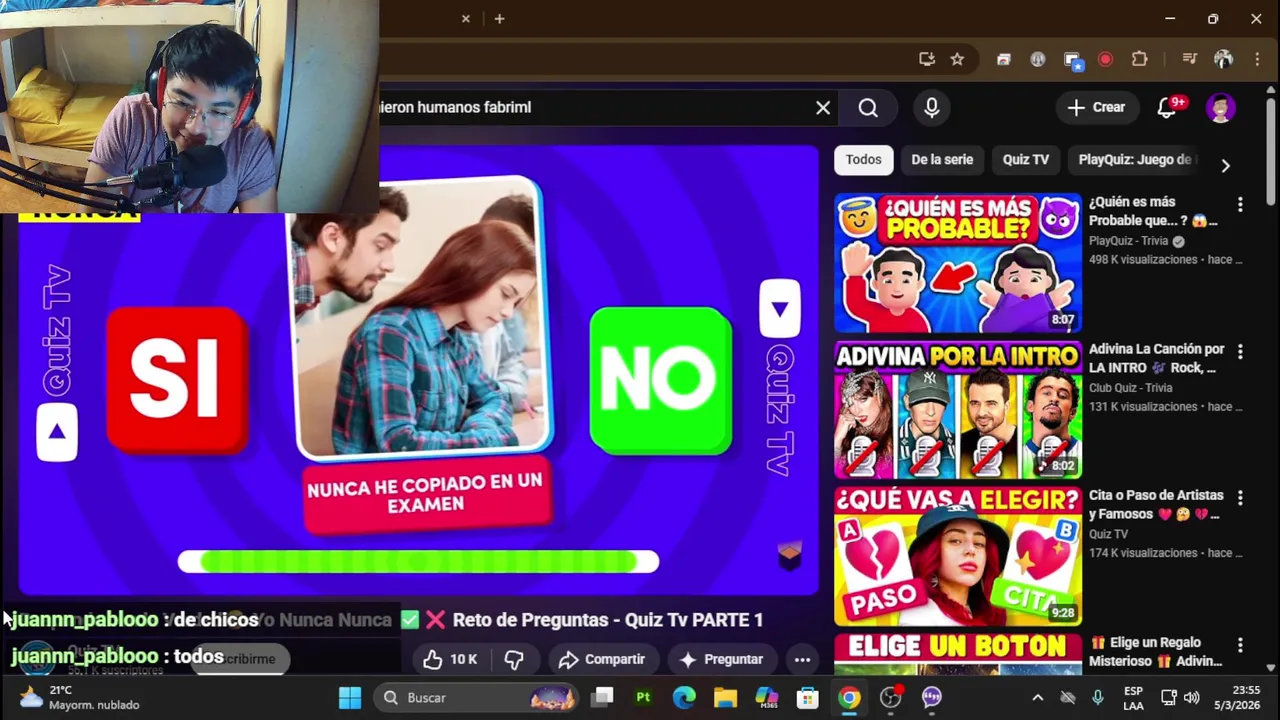The image size is (1280, 720).
Task: Open the Club Quiz - Trivia channel
Action: point(1130,388)
